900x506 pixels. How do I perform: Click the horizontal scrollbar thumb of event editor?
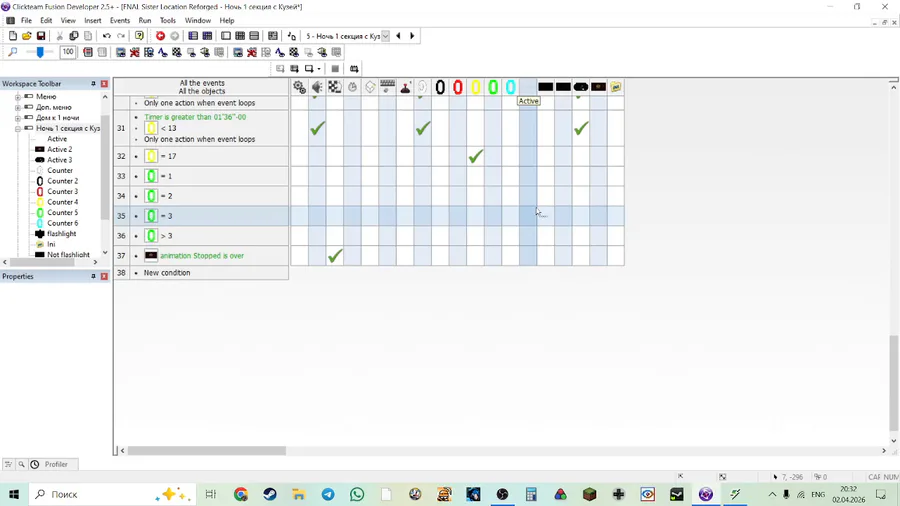207,451
